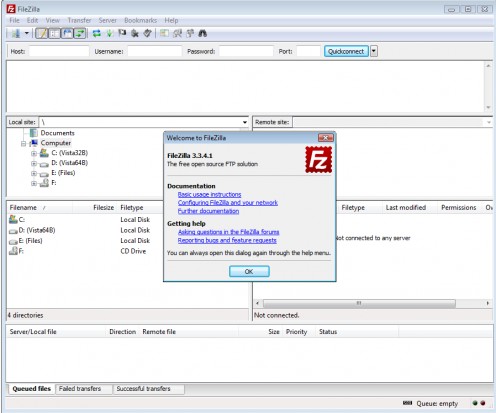Expand the F: drive tree node
496x413 pixels.
click(34, 183)
